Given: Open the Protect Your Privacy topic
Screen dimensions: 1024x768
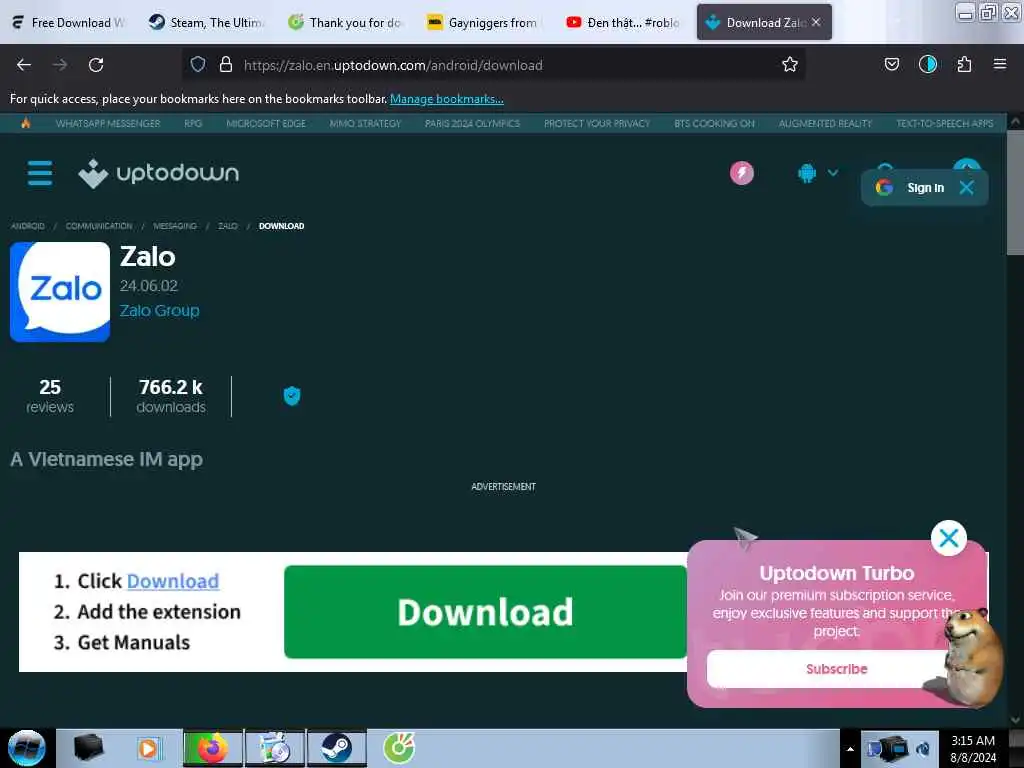Looking at the screenshot, I should pyautogui.click(x=597, y=123).
